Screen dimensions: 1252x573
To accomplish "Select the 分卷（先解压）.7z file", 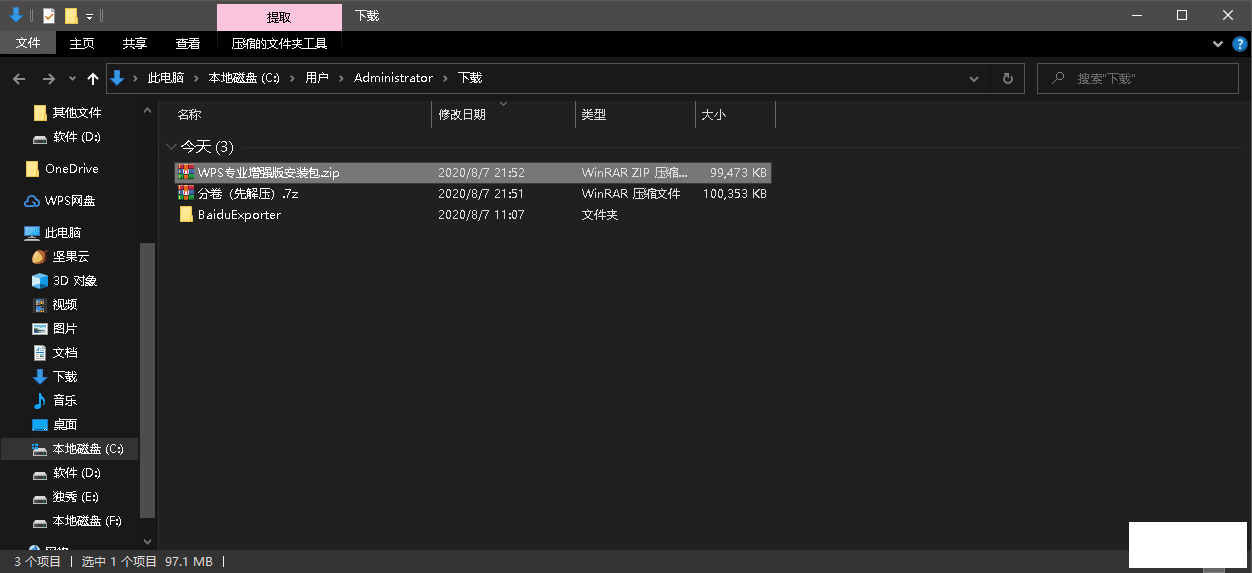I will coord(472,194).
